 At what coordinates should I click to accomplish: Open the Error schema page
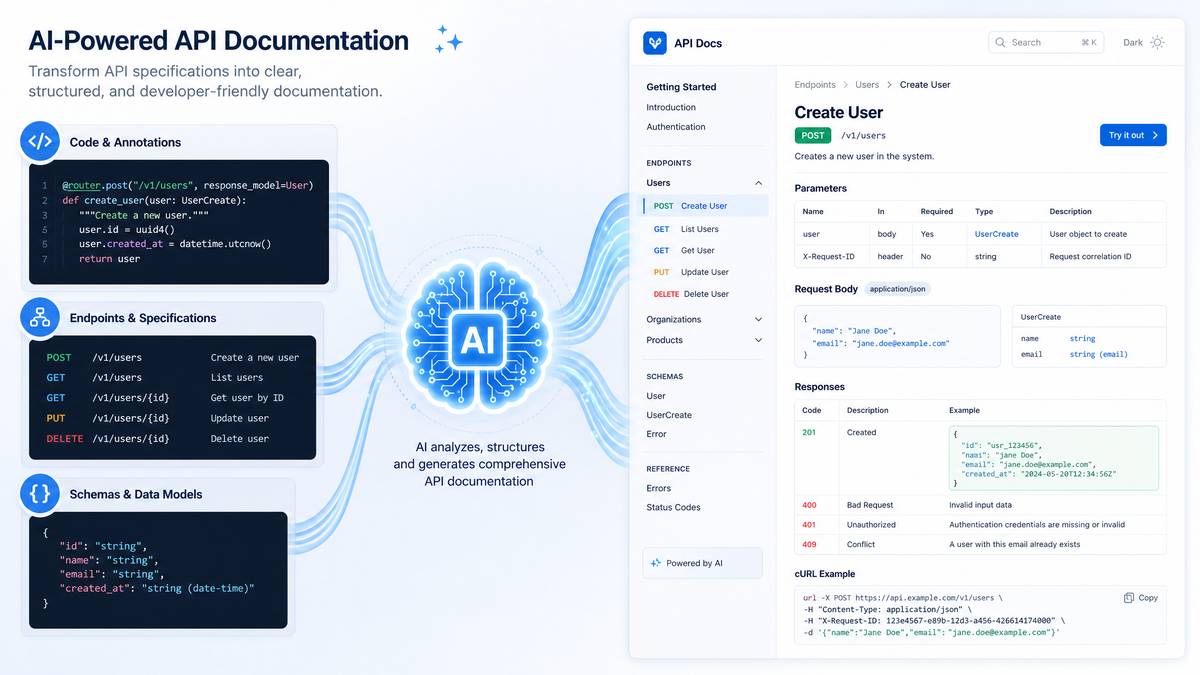[656, 434]
